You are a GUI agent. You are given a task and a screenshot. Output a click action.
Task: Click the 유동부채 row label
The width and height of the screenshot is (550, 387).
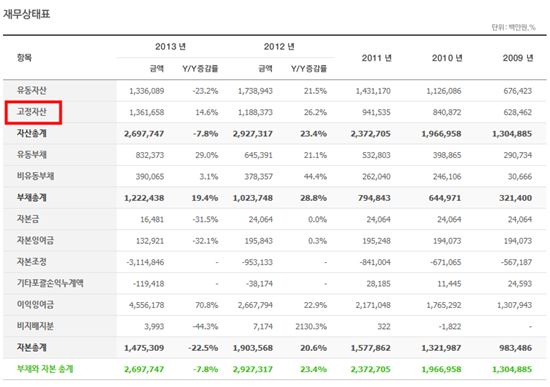(x=32, y=155)
